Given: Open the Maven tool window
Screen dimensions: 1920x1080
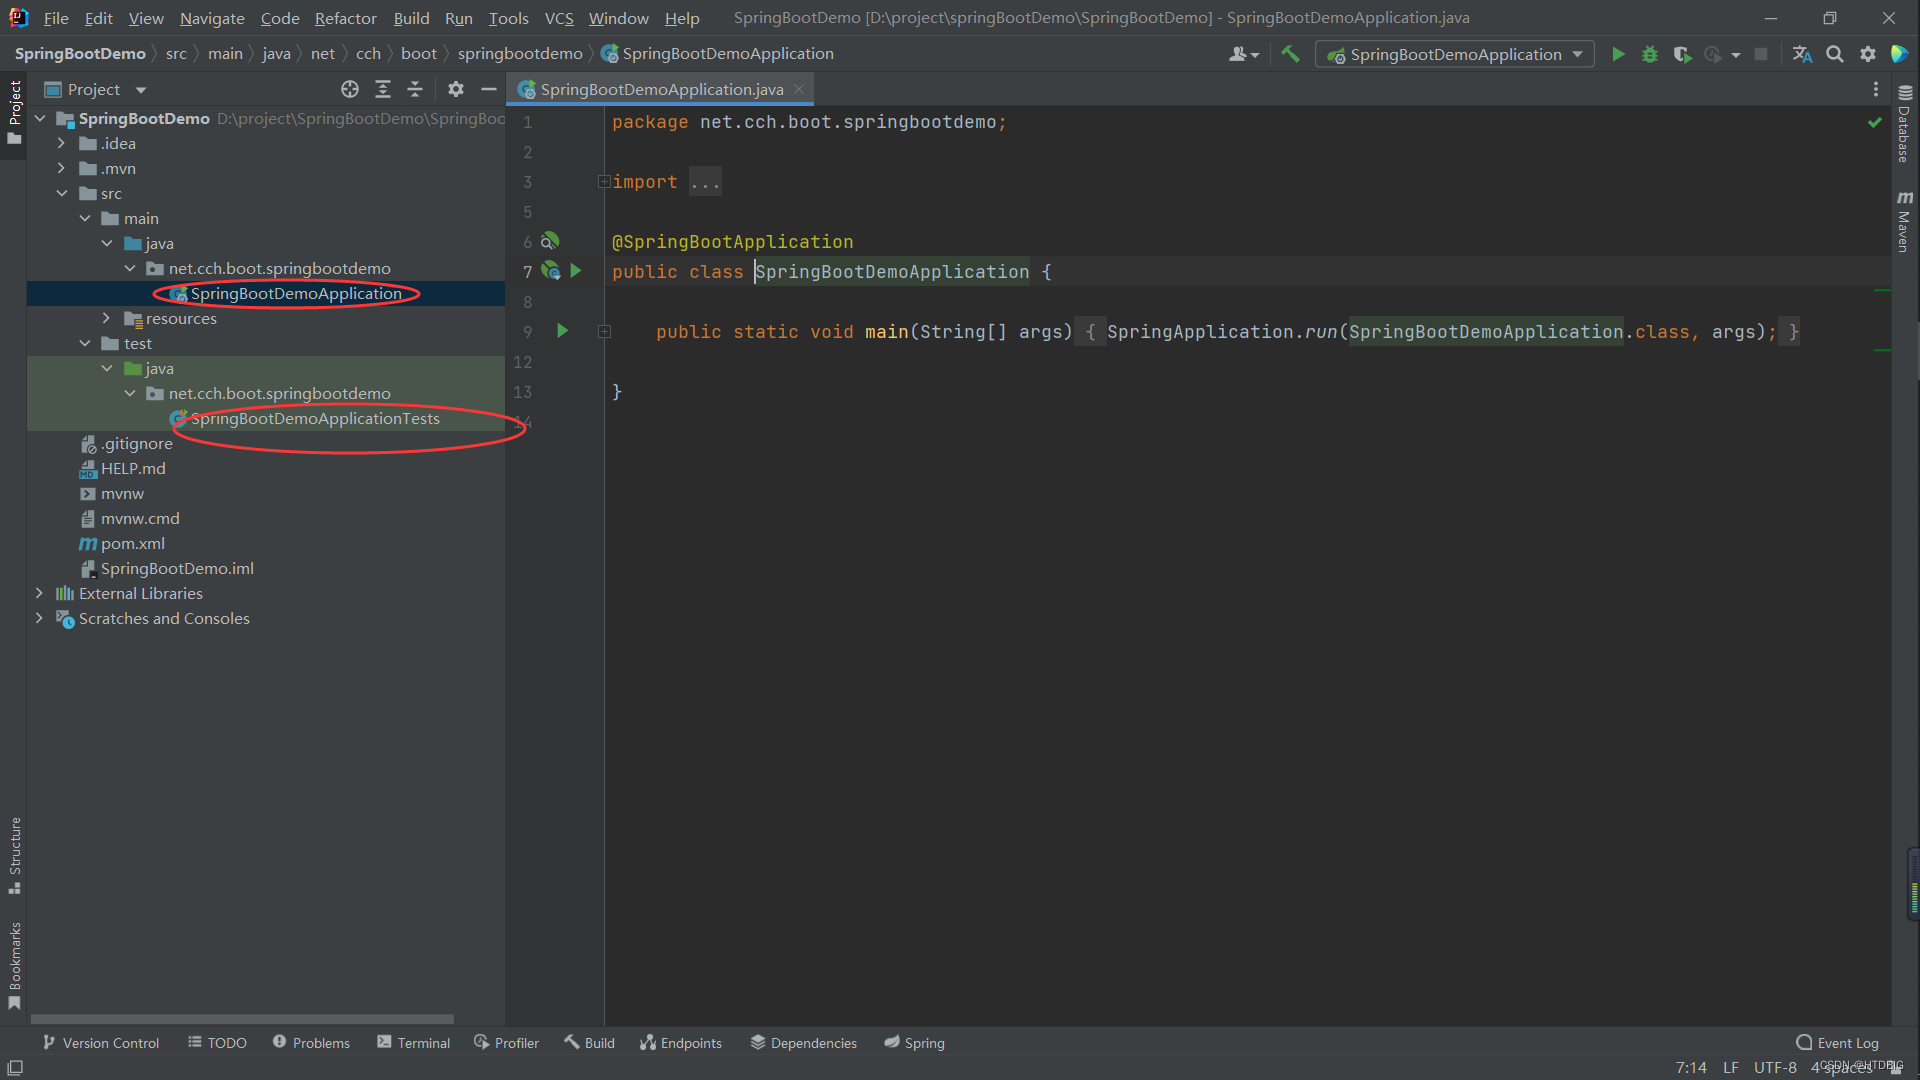Looking at the screenshot, I should tap(1904, 221).
